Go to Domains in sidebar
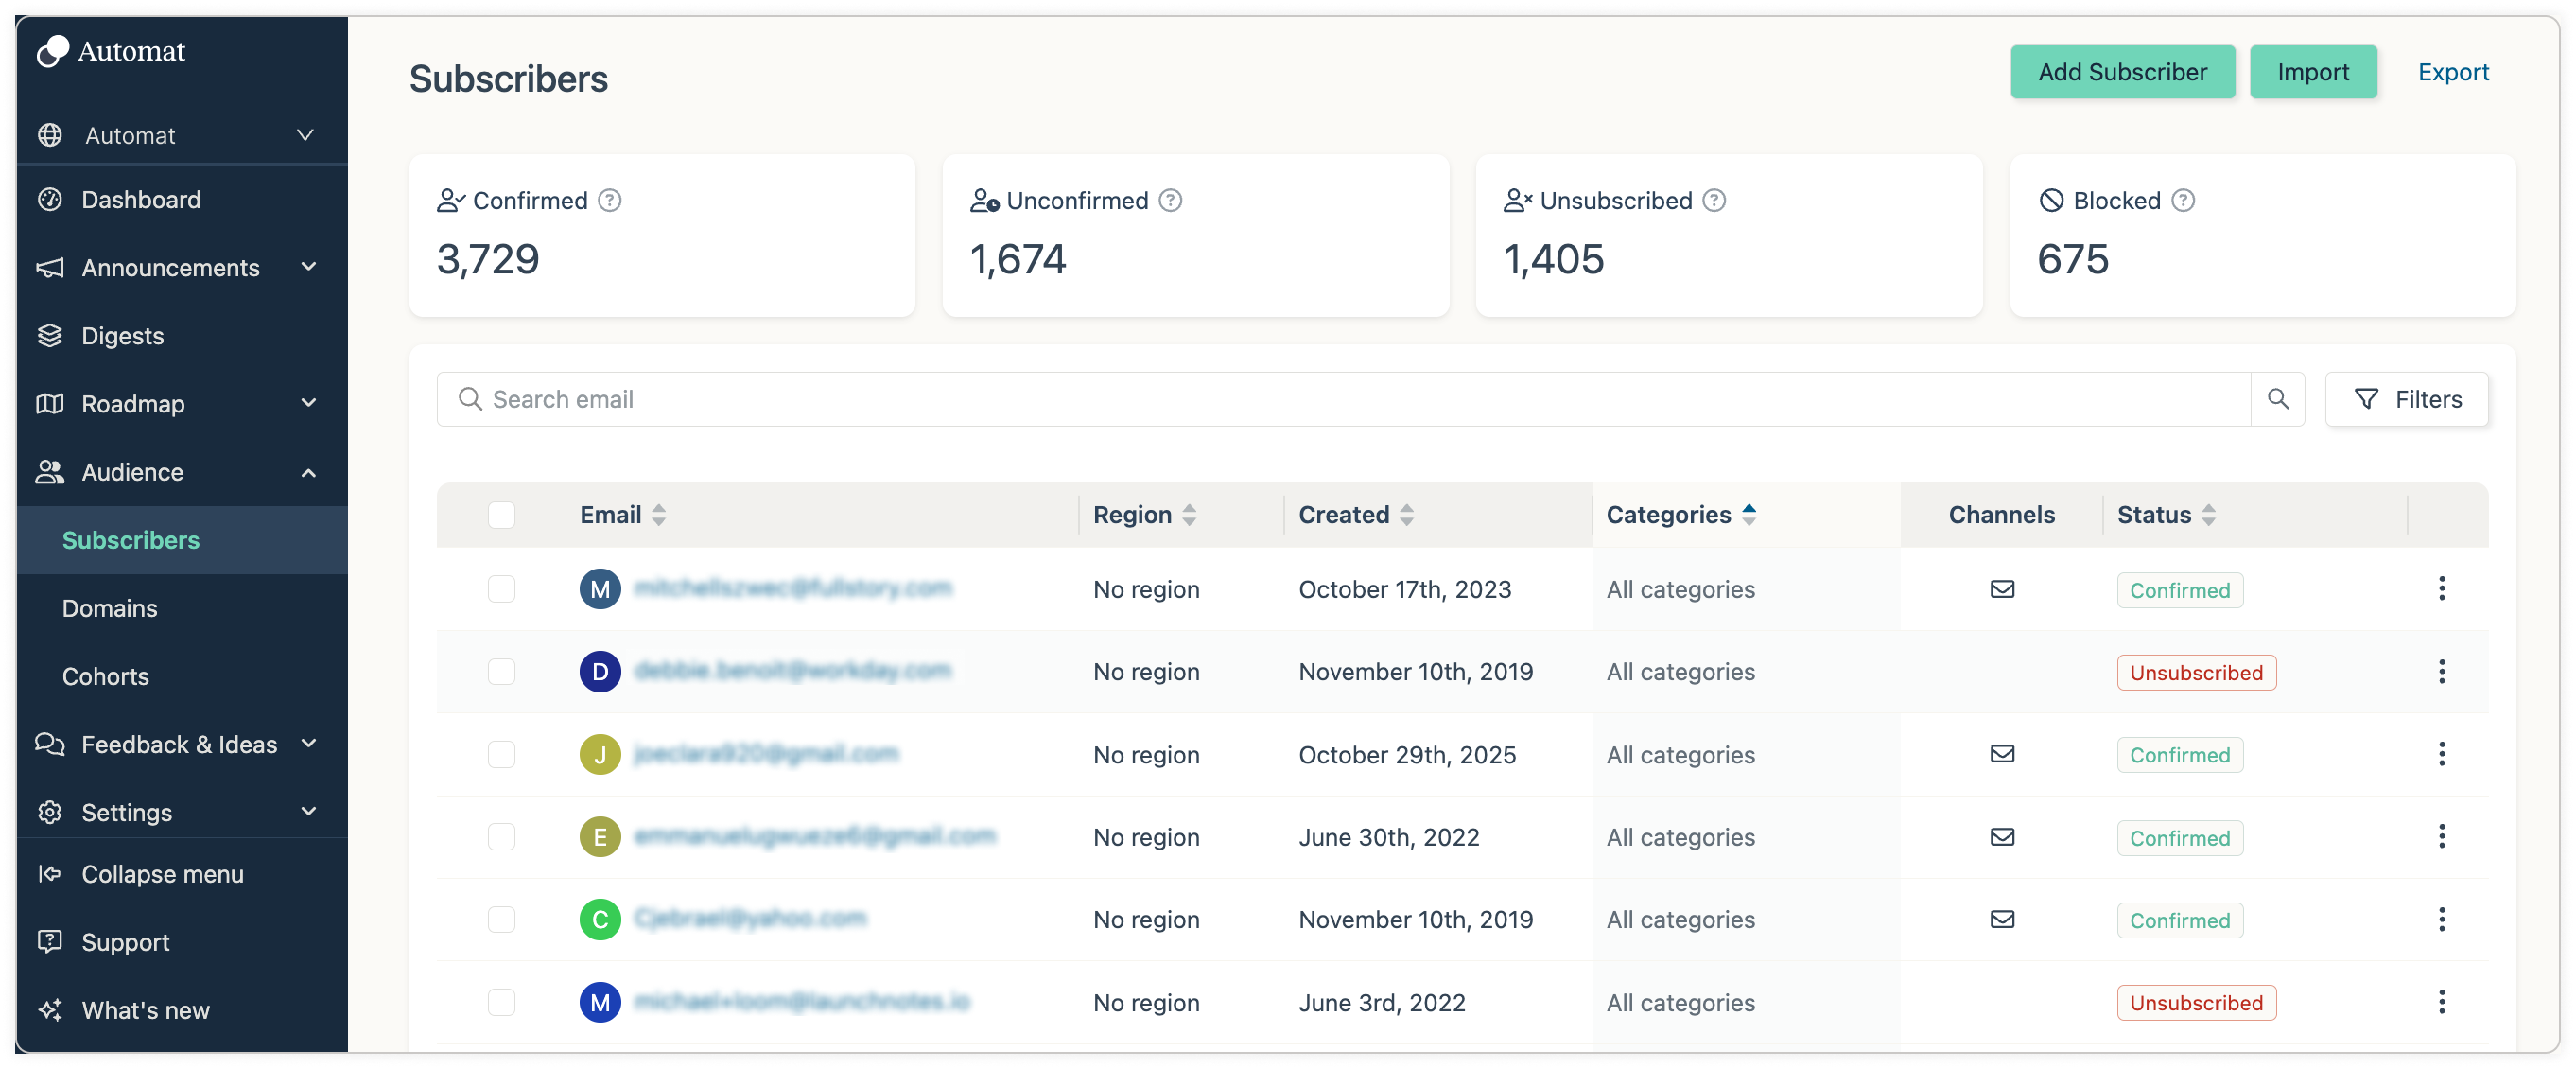Viewport: 2576px width, 1069px height. coord(109,608)
